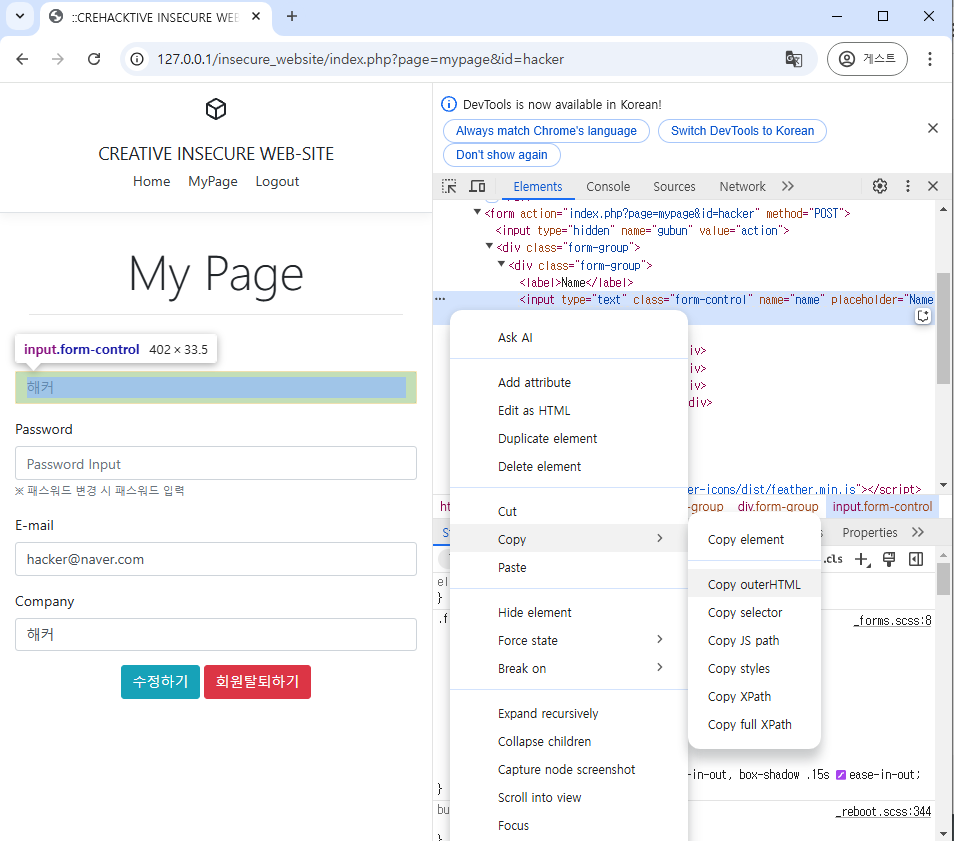Select Copy element option
Viewport: 954px width, 841px height.
click(754, 540)
